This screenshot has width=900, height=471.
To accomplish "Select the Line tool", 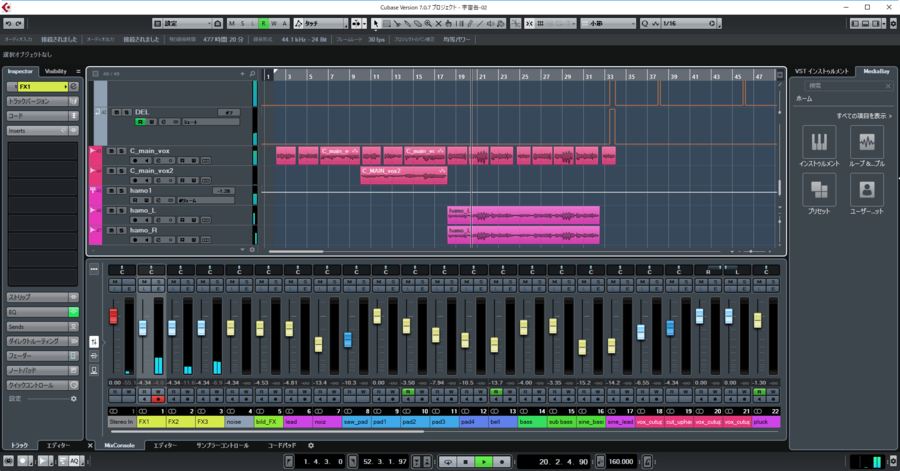I will [x=480, y=24].
